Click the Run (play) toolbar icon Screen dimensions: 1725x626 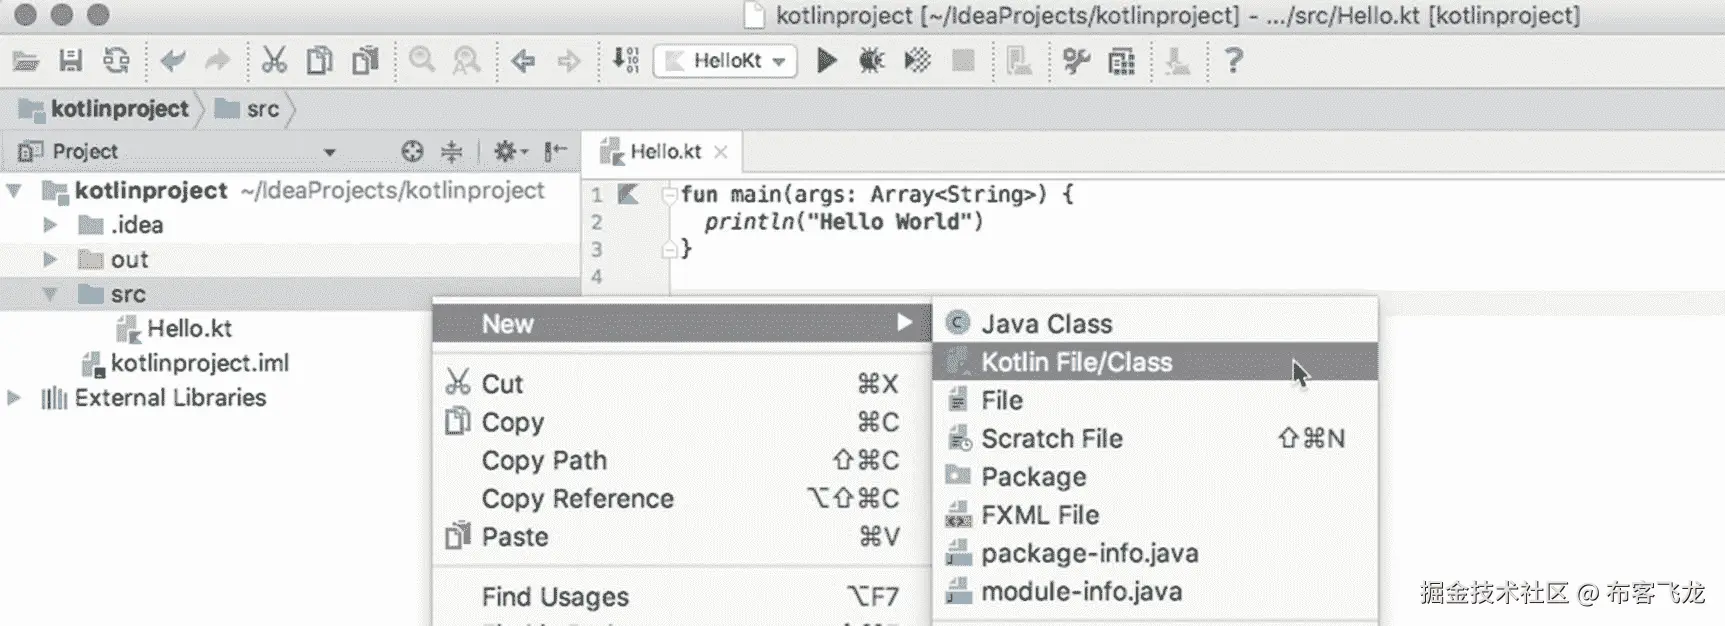(x=826, y=61)
